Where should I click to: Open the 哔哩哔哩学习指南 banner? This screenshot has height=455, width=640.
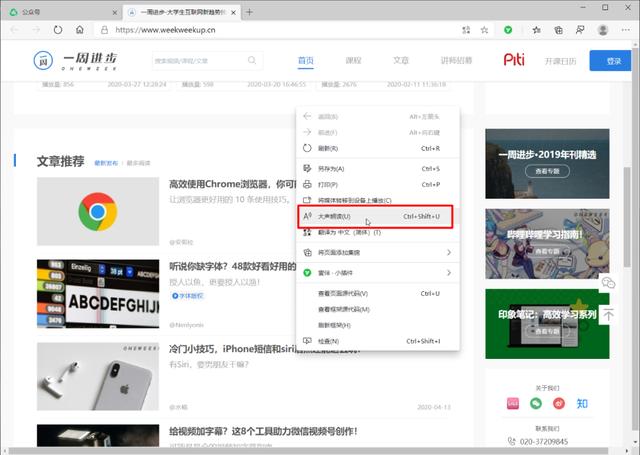pyautogui.click(x=547, y=244)
